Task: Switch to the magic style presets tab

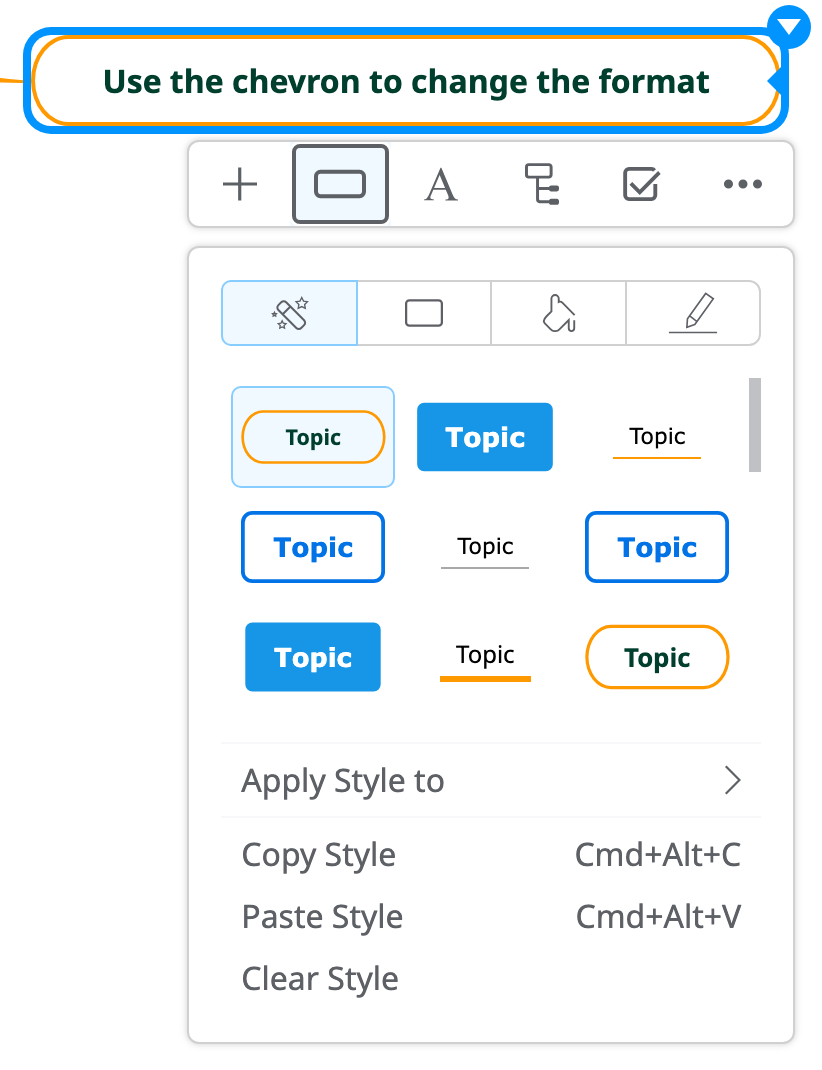Action: pos(290,313)
